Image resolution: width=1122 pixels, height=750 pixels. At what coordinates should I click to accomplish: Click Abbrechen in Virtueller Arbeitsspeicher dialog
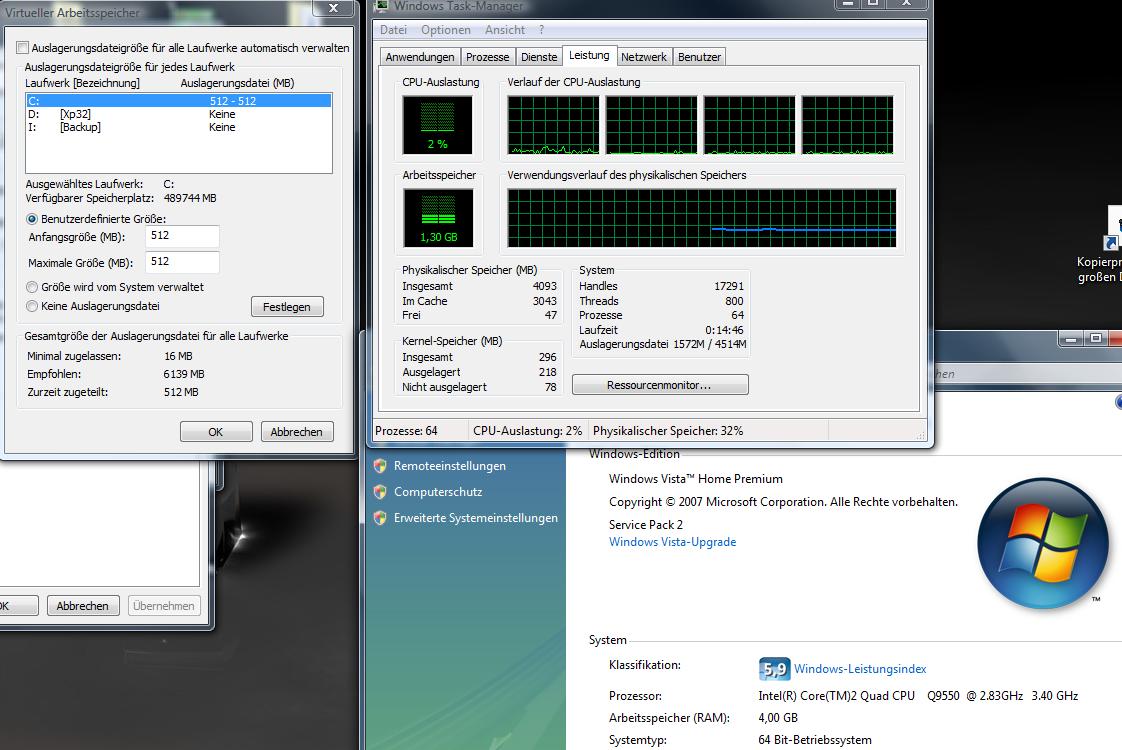[x=297, y=432]
